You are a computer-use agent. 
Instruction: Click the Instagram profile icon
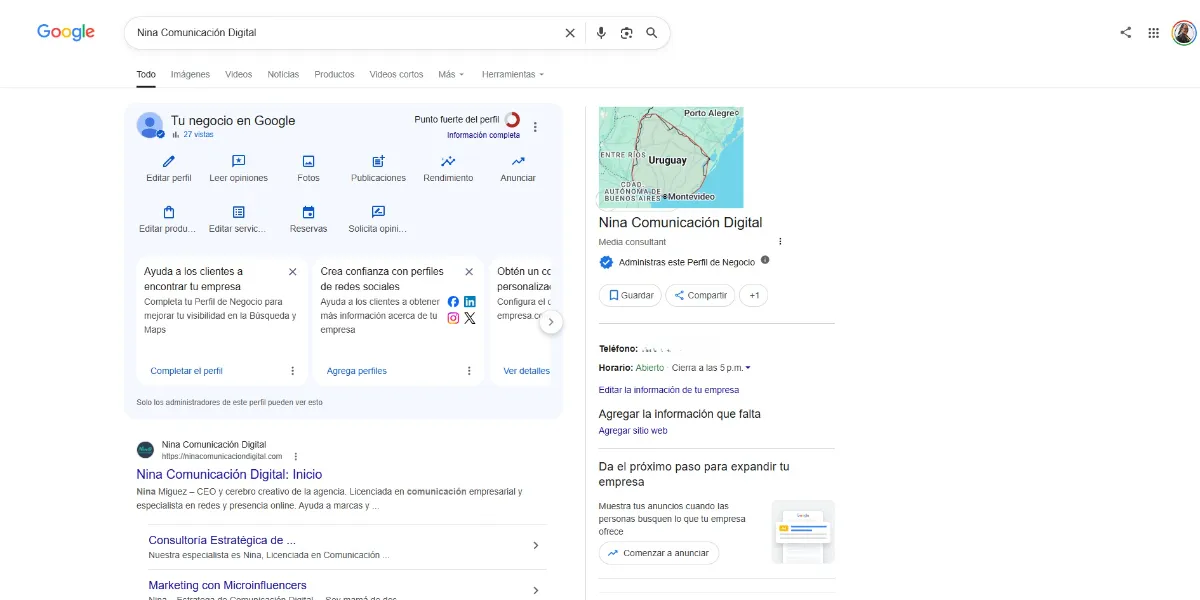453,318
